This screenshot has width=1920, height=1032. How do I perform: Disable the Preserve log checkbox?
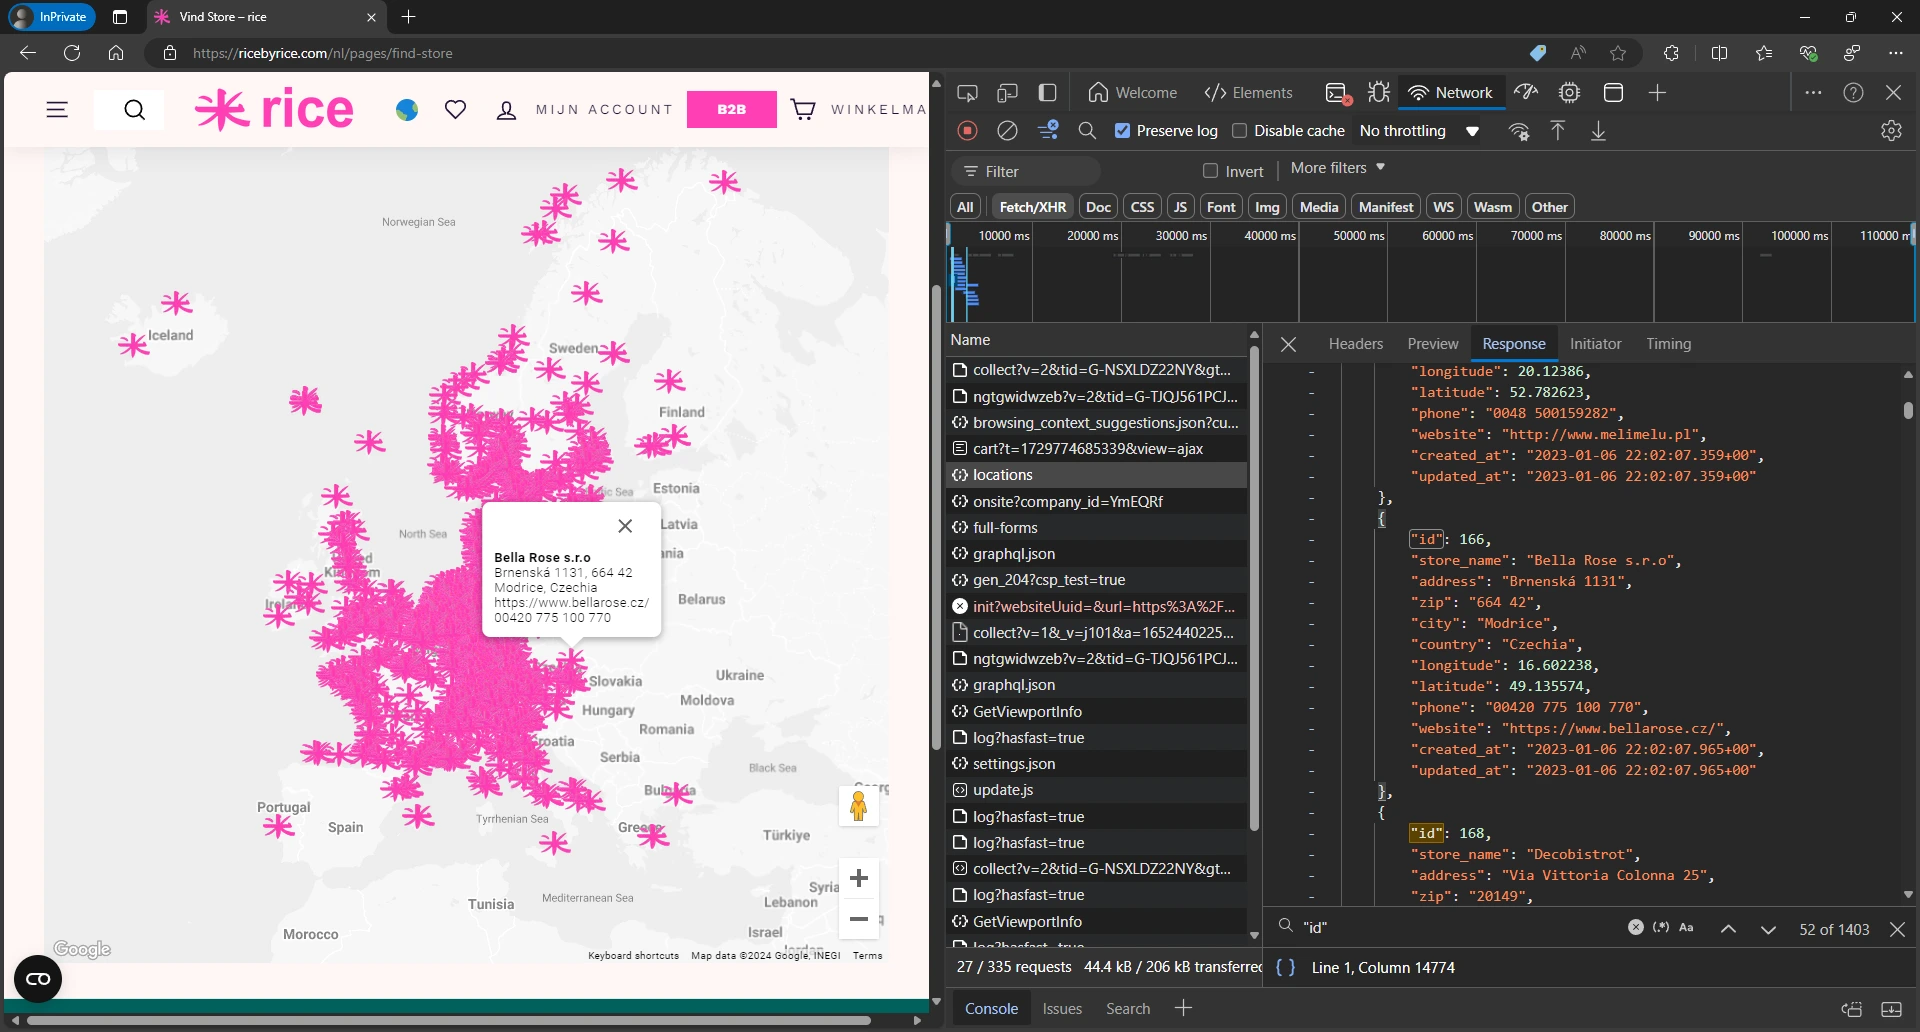point(1122,131)
